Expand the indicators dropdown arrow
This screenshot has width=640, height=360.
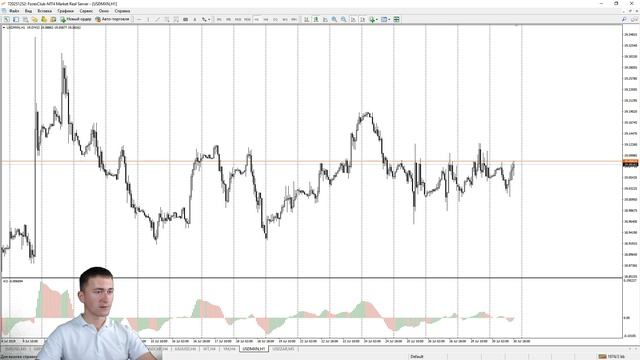coord(377,19)
